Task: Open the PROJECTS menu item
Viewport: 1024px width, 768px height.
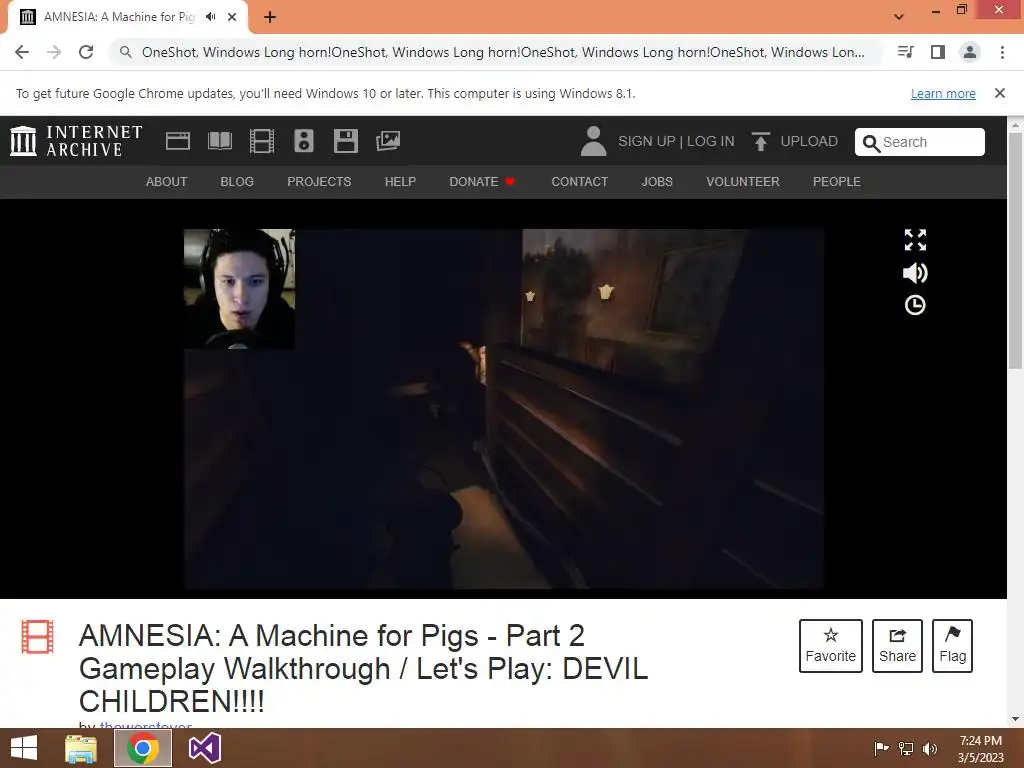Action: pos(319,182)
